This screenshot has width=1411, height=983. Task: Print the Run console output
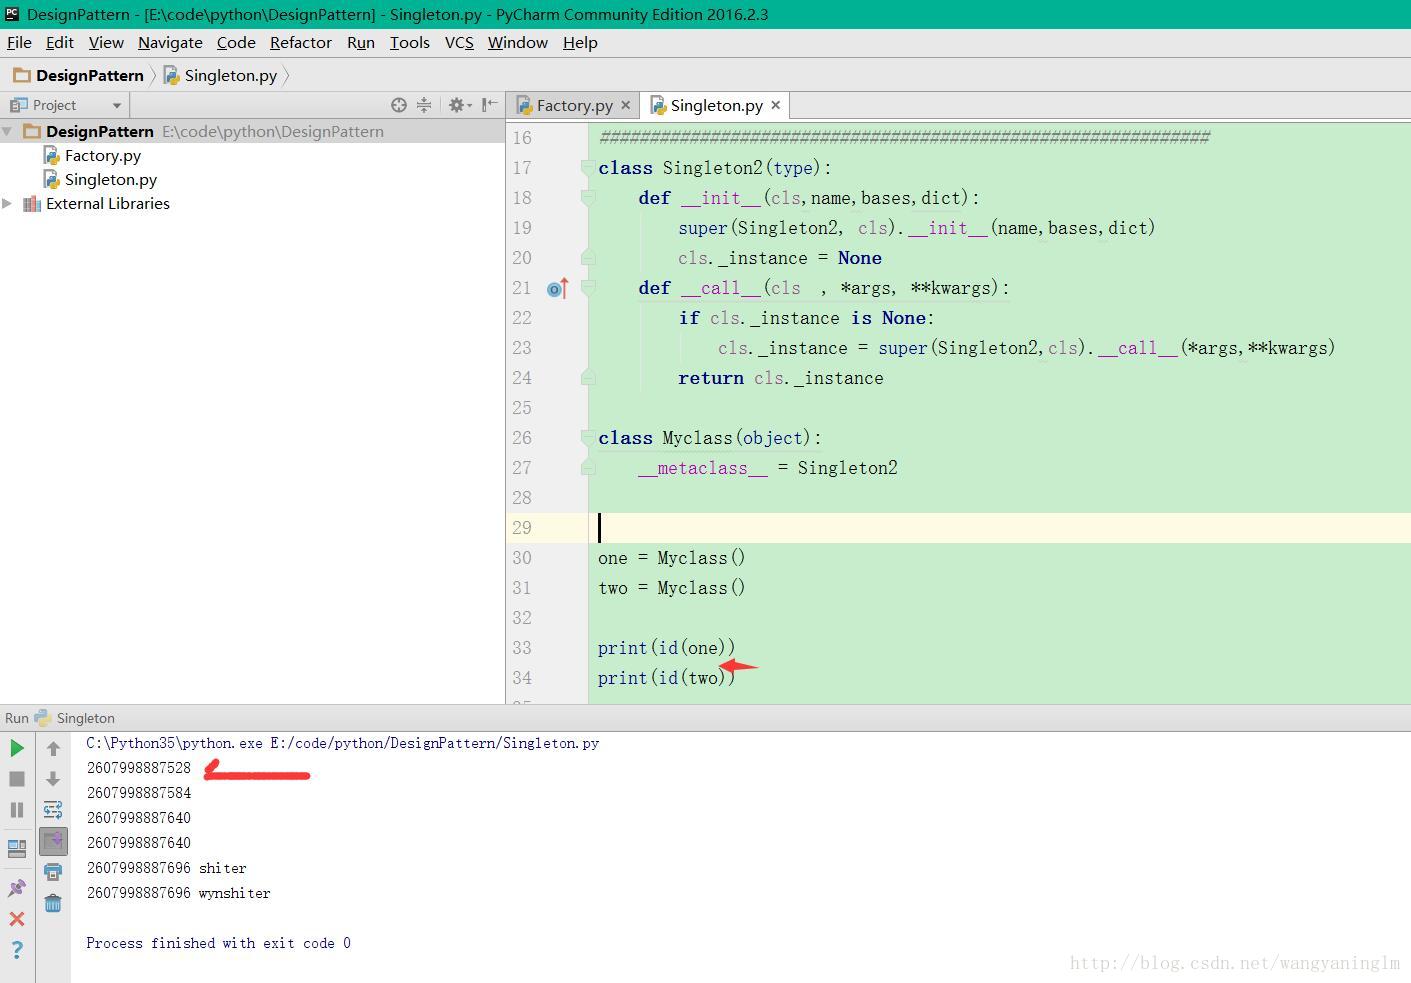click(x=53, y=873)
